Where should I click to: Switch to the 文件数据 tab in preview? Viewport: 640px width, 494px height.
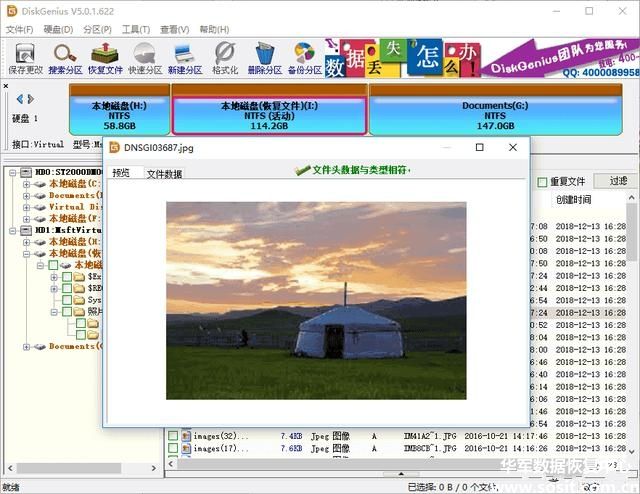[165, 174]
